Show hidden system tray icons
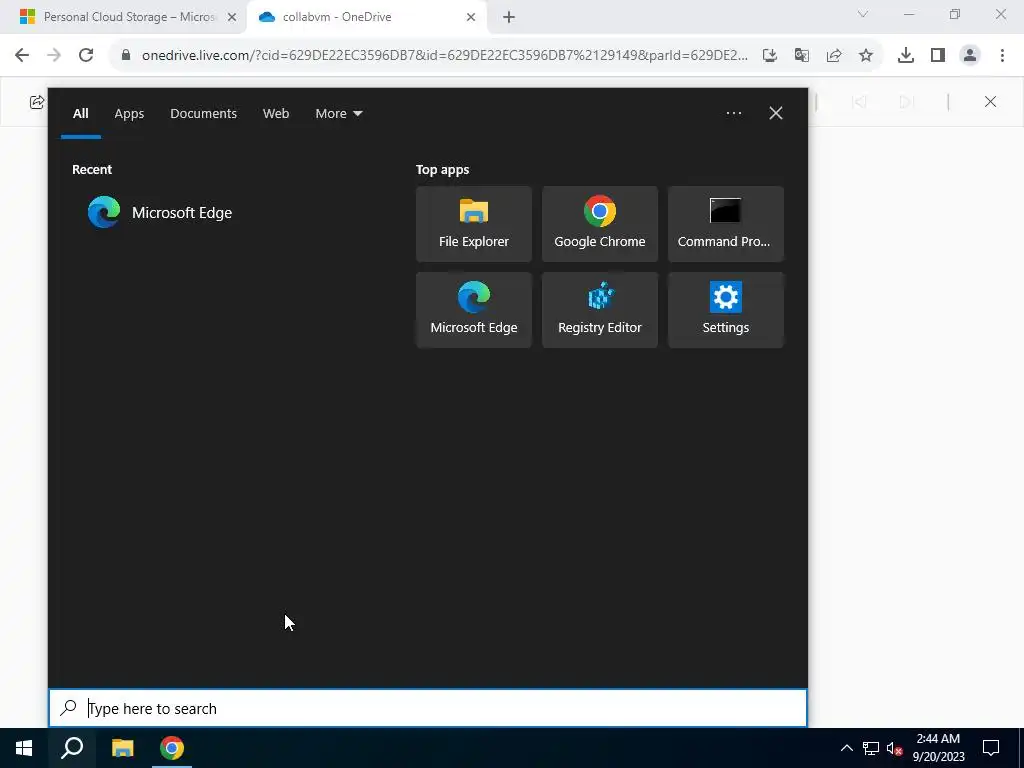Viewport: 1024px width, 768px height. click(846, 748)
